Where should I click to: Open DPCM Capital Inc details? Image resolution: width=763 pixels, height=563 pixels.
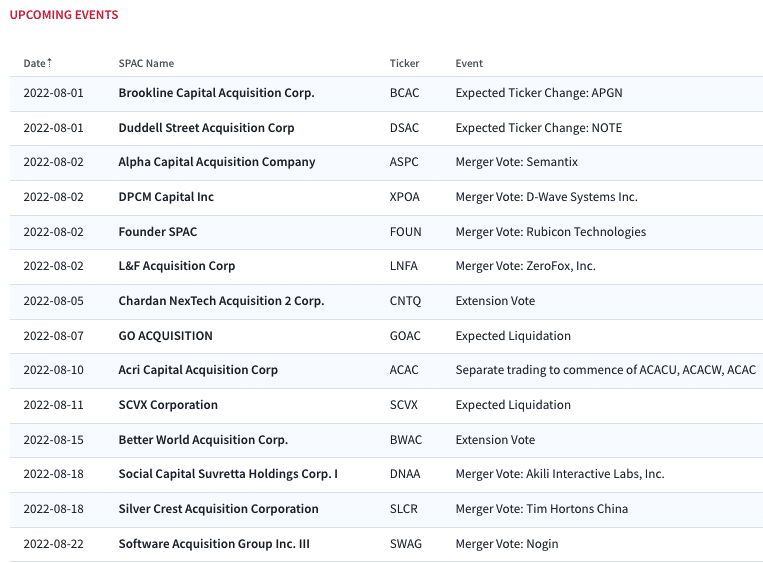166,197
